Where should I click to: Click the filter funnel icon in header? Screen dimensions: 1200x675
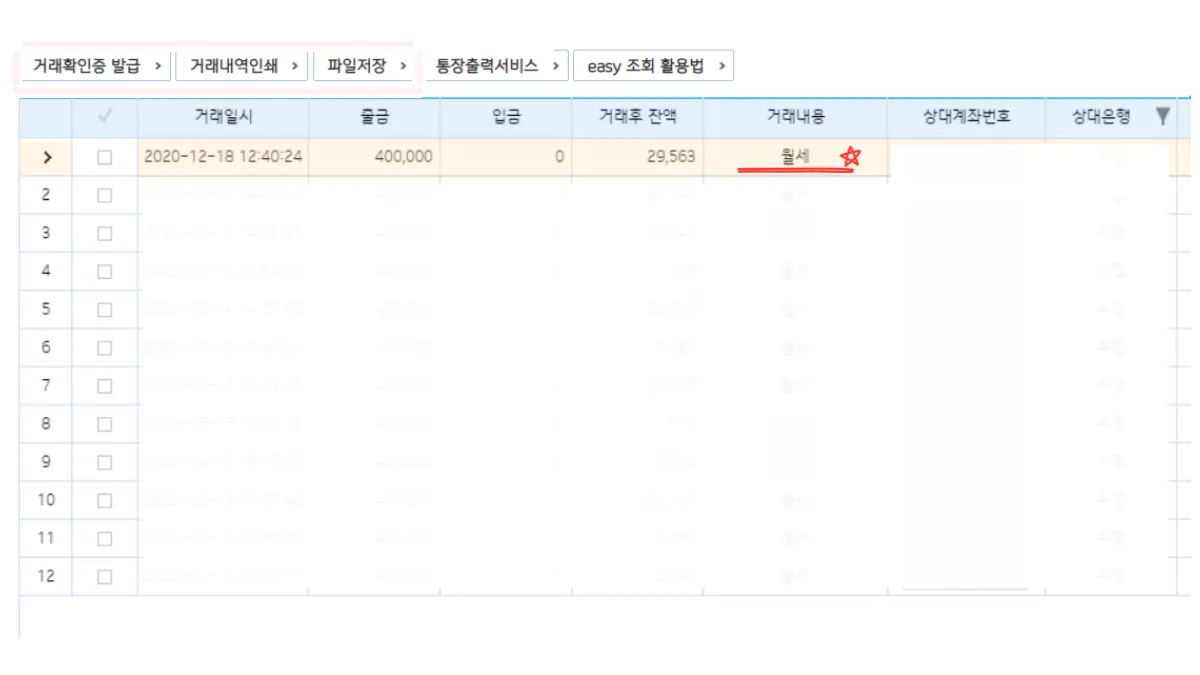[1162, 117]
